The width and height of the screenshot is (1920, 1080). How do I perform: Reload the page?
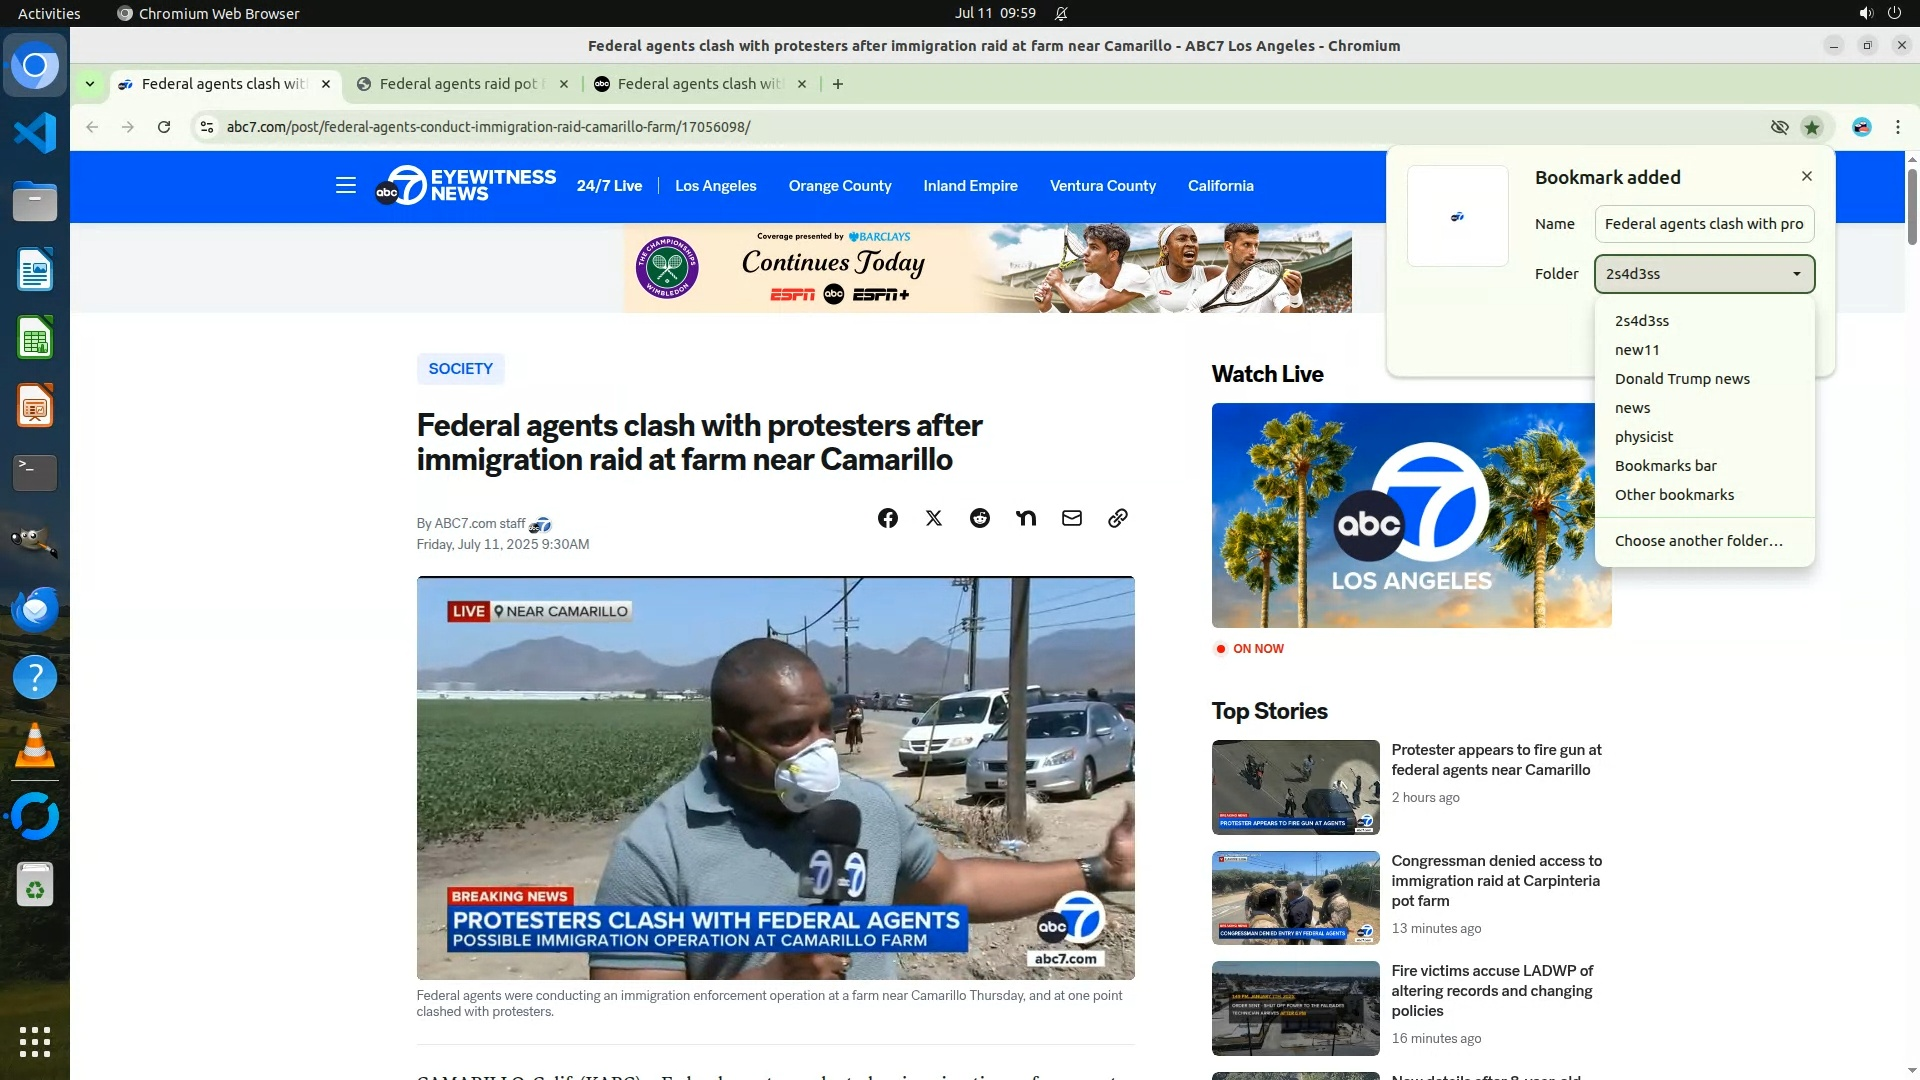click(164, 127)
